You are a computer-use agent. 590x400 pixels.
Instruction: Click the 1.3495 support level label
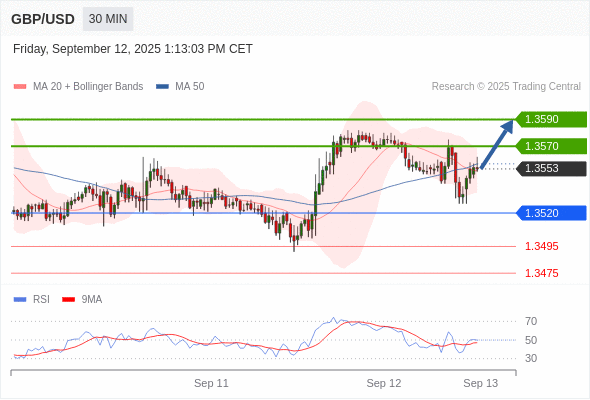[x=541, y=246]
